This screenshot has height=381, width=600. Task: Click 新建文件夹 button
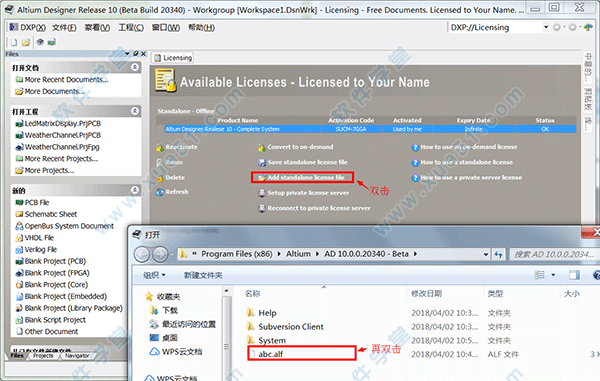click(x=203, y=275)
